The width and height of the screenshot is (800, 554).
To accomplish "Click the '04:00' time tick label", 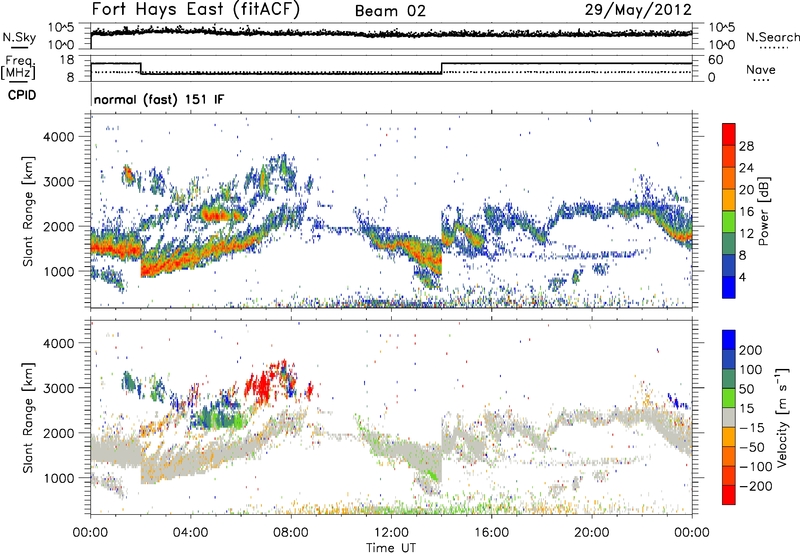I will pyautogui.click(x=190, y=533).
